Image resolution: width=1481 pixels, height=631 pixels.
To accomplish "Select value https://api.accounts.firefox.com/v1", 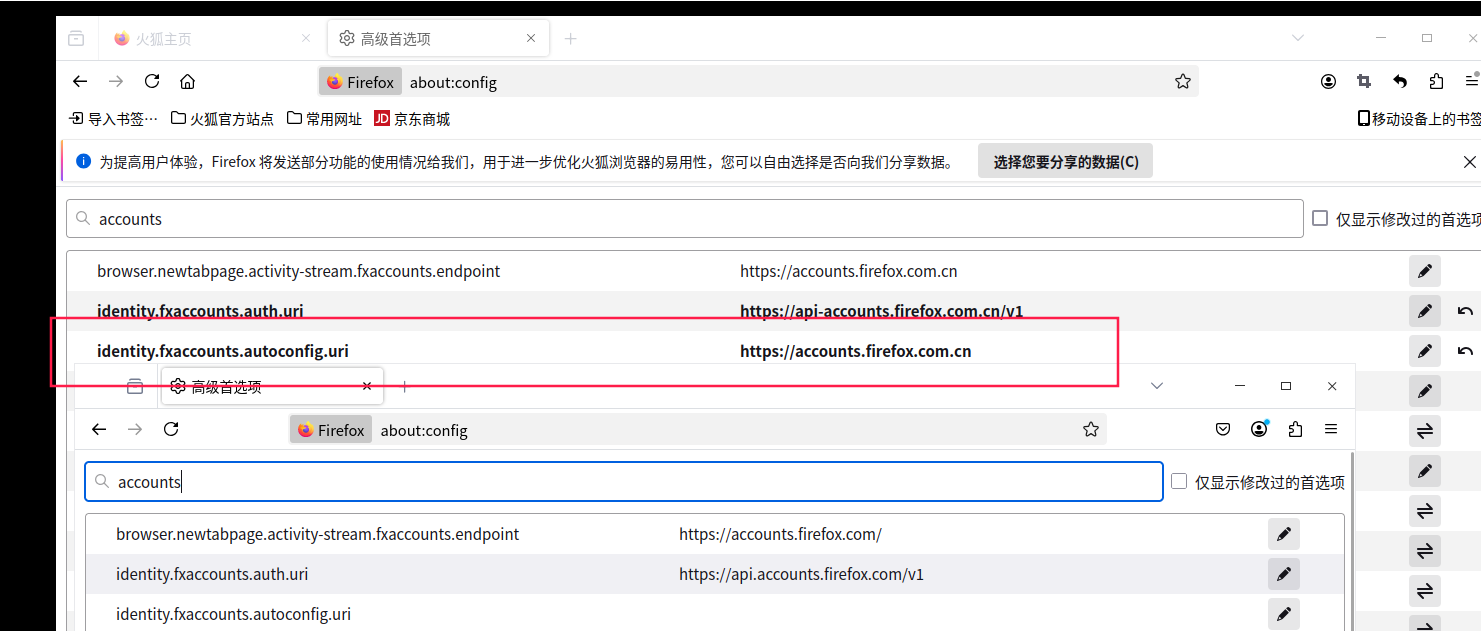I will (801, 574).
